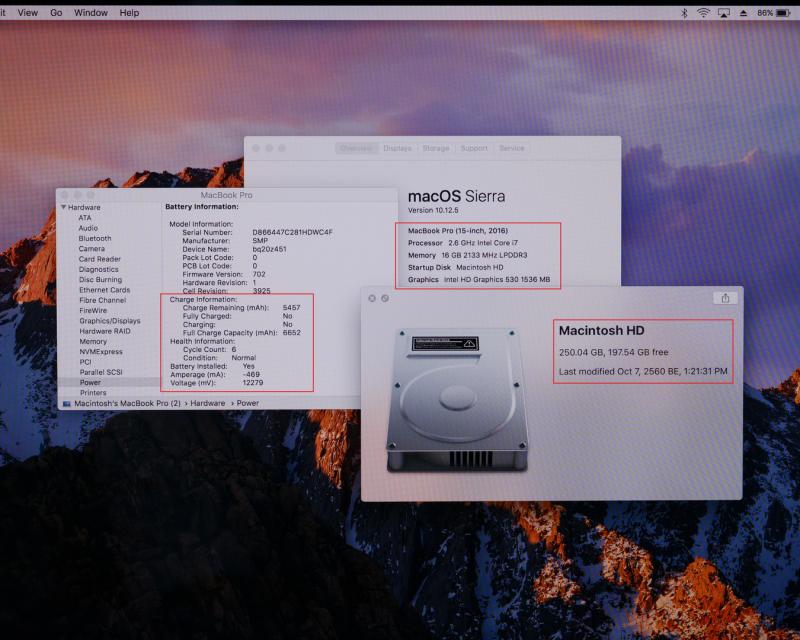Select Memory in hardware sidebar

coord(93,341)
